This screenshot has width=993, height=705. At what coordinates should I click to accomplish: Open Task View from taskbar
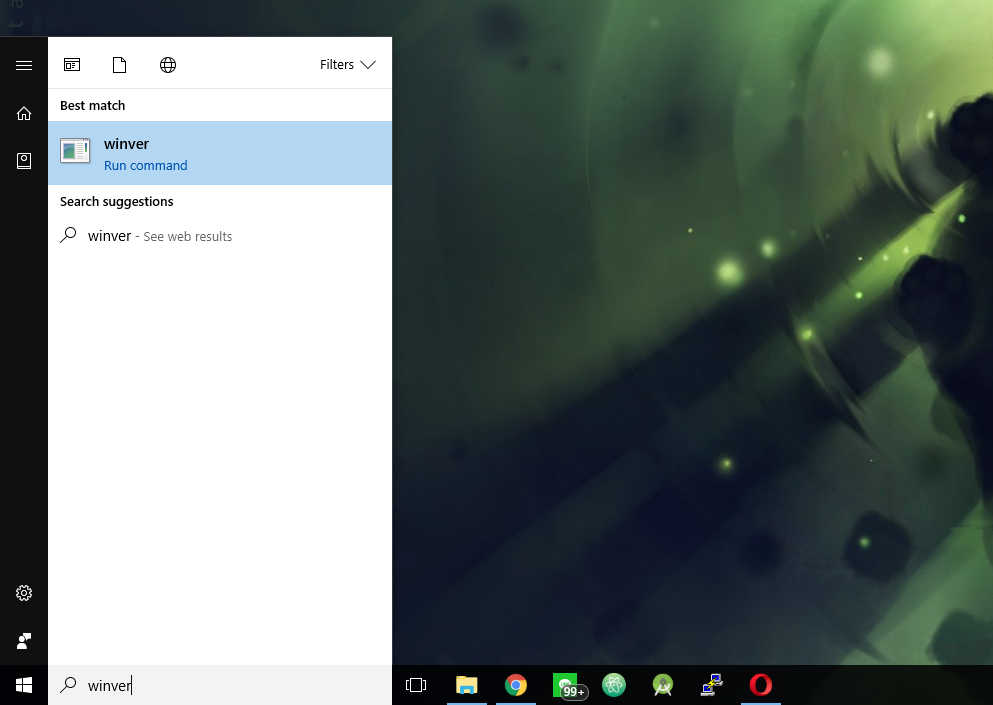click(x=415, y=685)
